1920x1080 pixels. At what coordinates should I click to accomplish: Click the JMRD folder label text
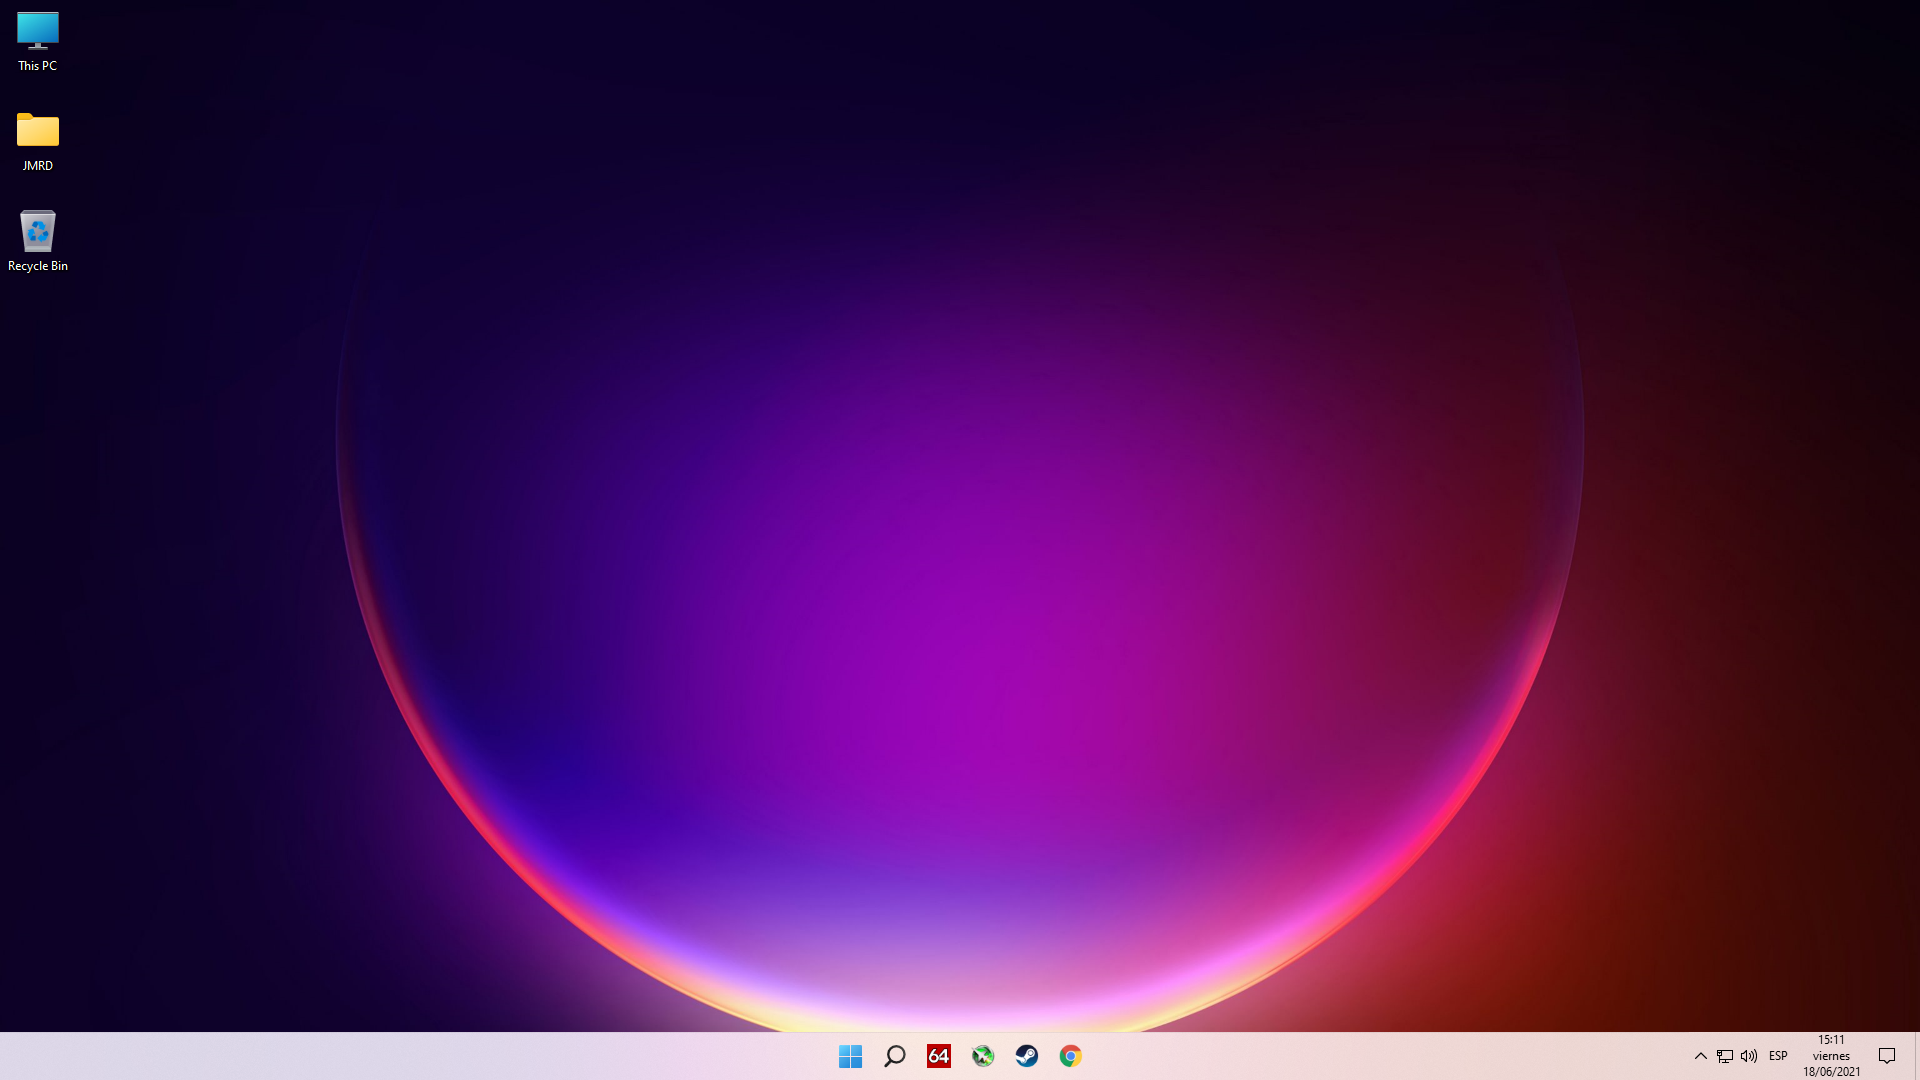point(38,166)
